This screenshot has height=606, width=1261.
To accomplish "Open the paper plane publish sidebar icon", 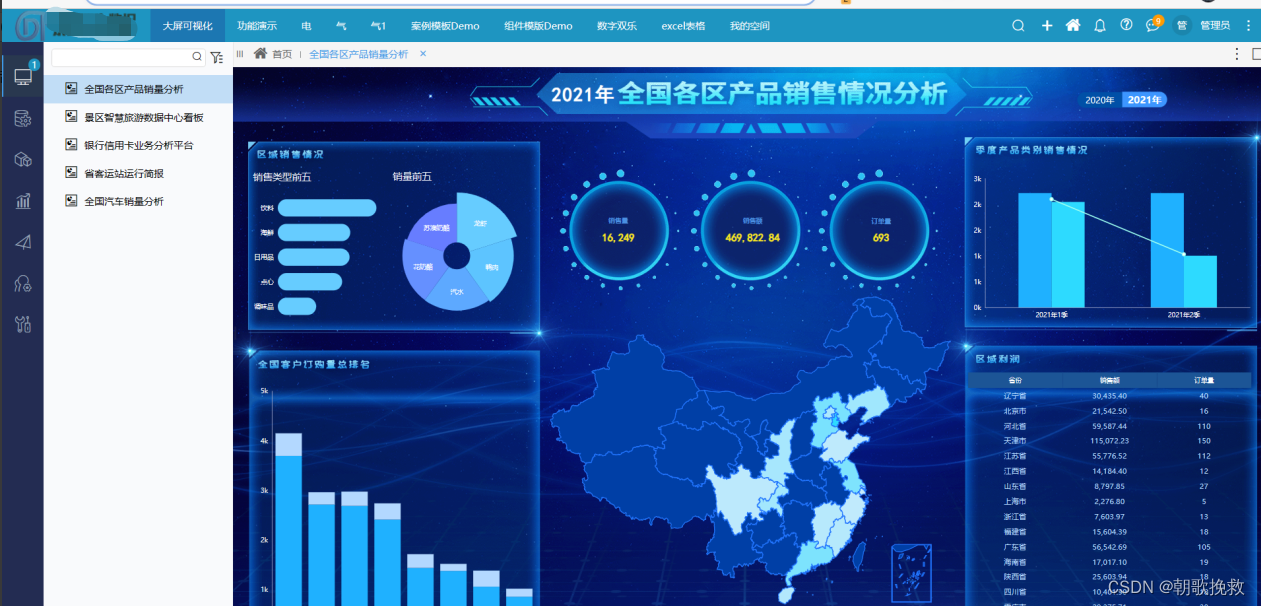I will (22, 242).
